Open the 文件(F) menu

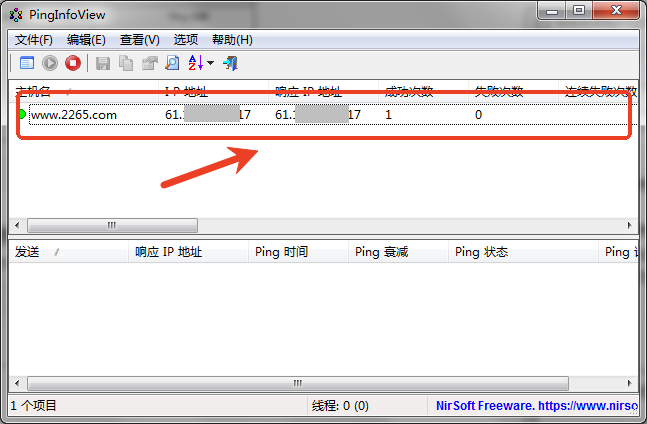pos(34,40)
